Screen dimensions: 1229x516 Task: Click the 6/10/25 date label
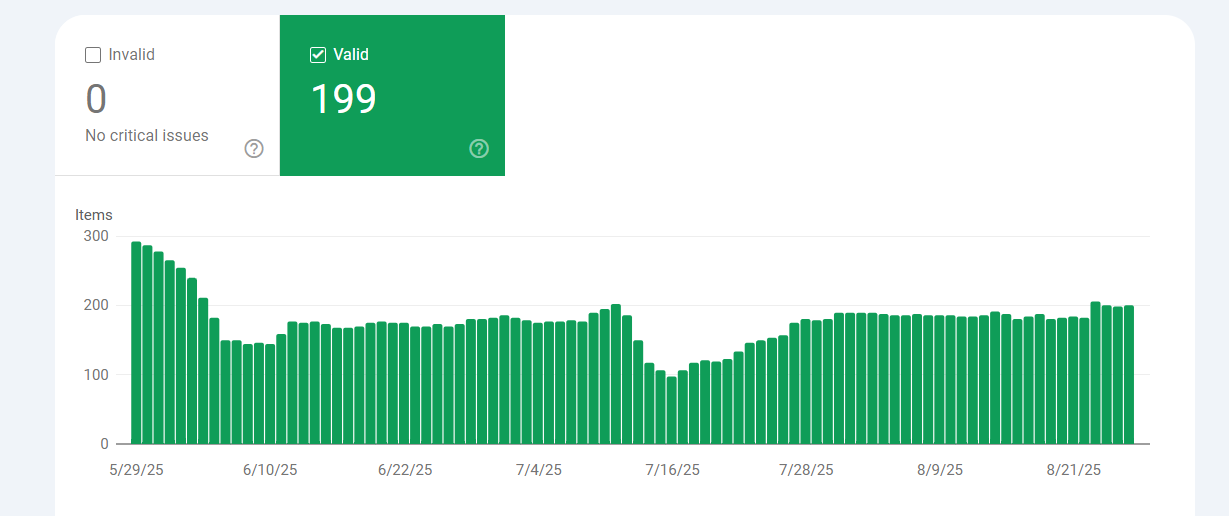click(270, 470)
